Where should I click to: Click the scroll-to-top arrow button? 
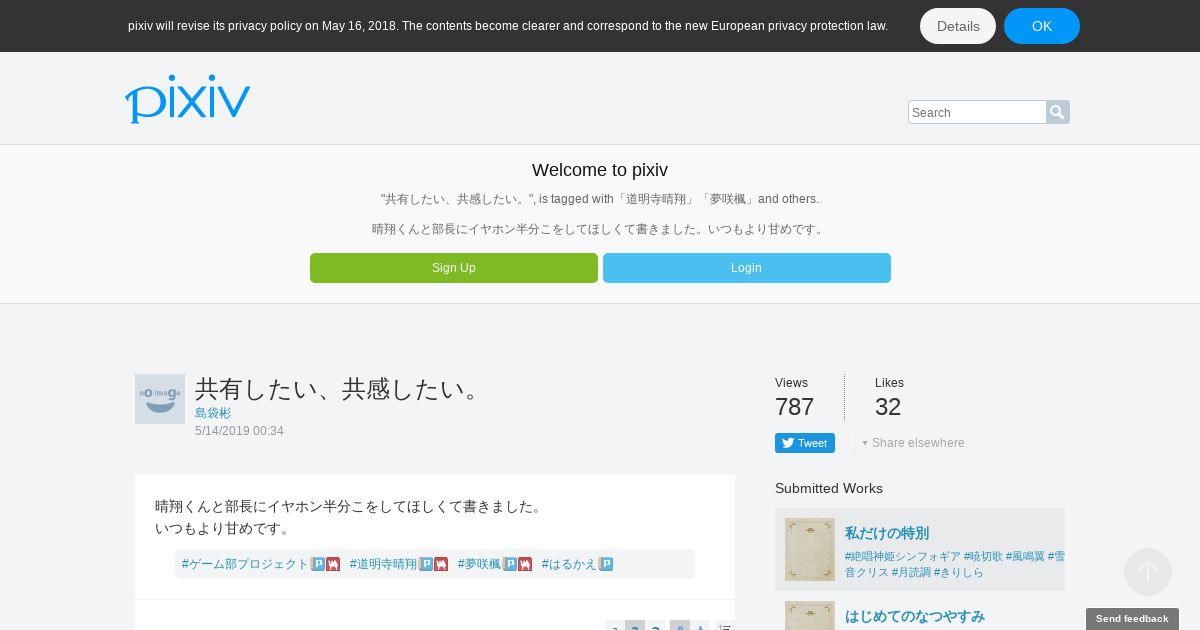pyautogui.click(x=1148, y=572)
